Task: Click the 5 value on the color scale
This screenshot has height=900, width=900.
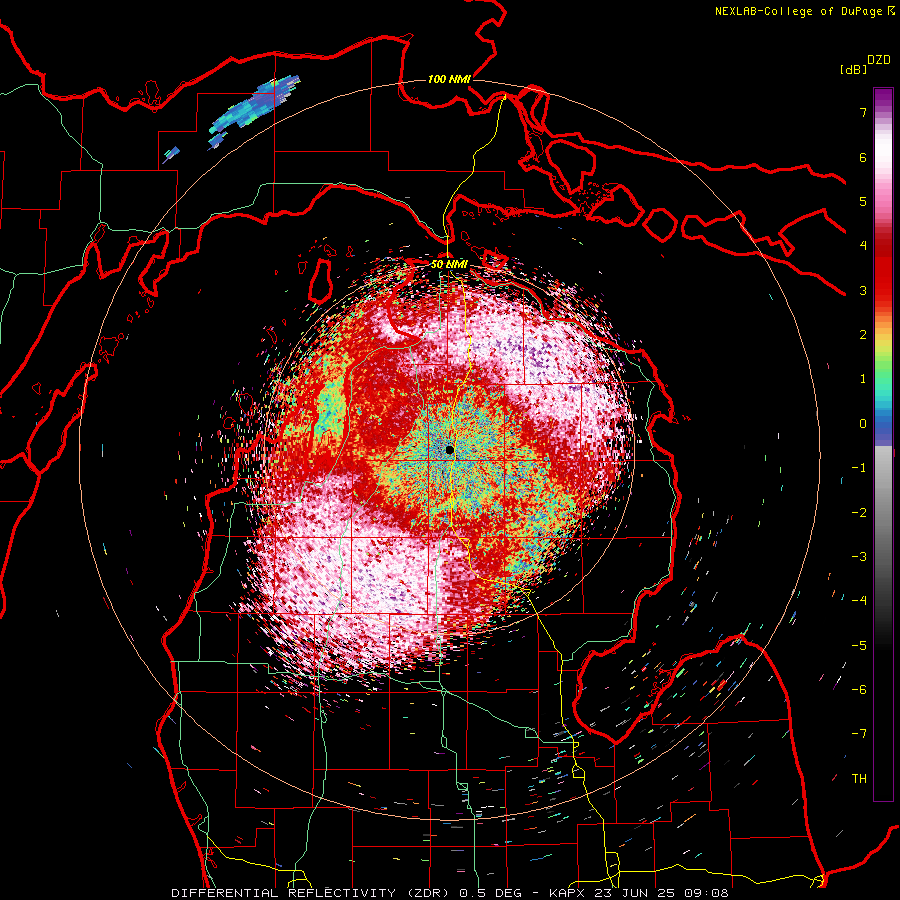Action: [863, 201]
